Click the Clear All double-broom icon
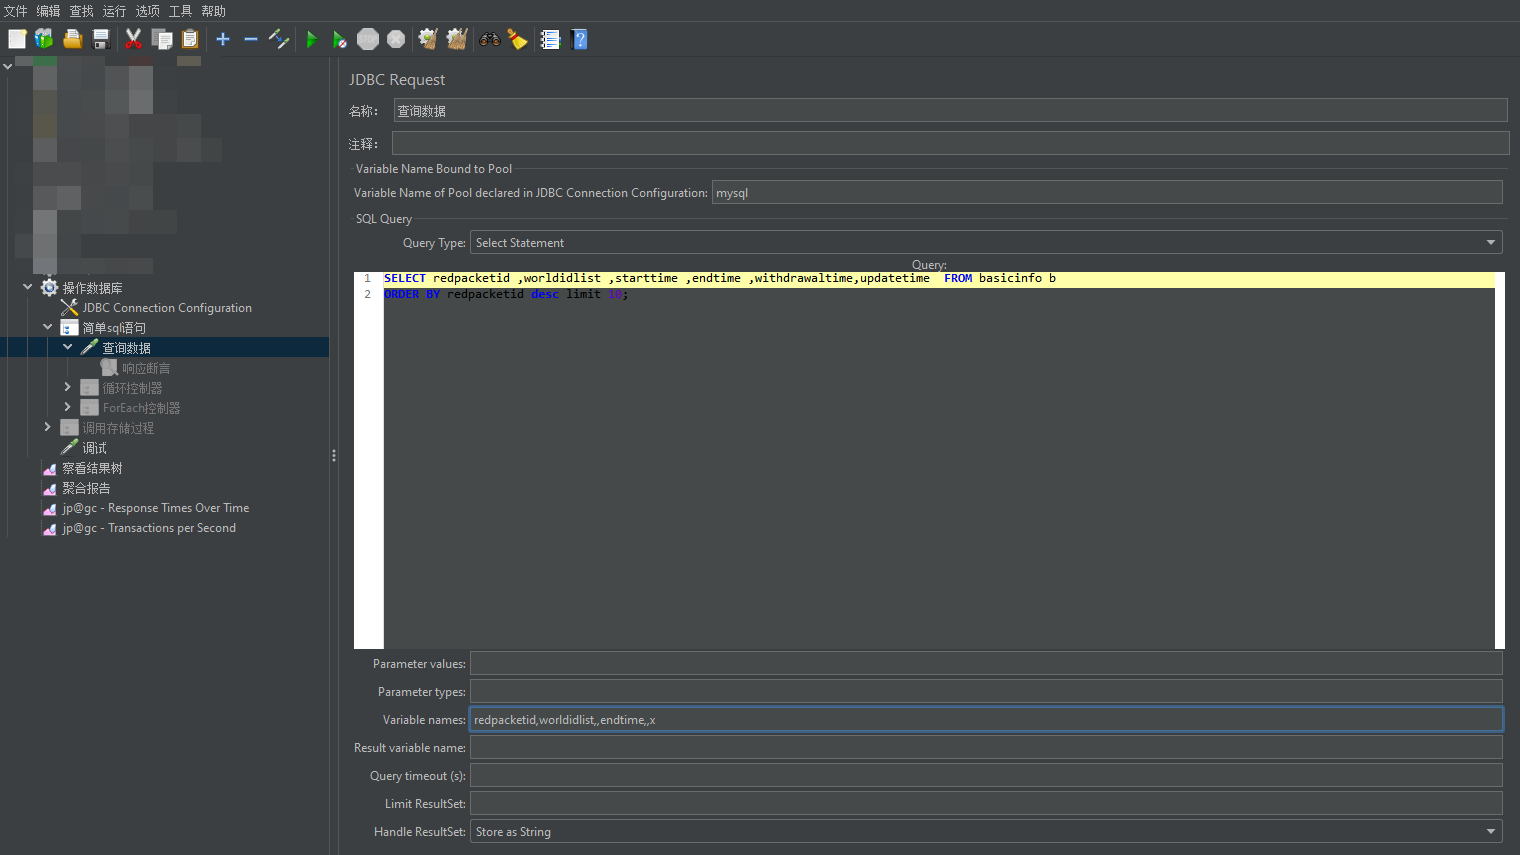Image resolution: width=1520 pixels, height=855 pixels. click(457, 39)
